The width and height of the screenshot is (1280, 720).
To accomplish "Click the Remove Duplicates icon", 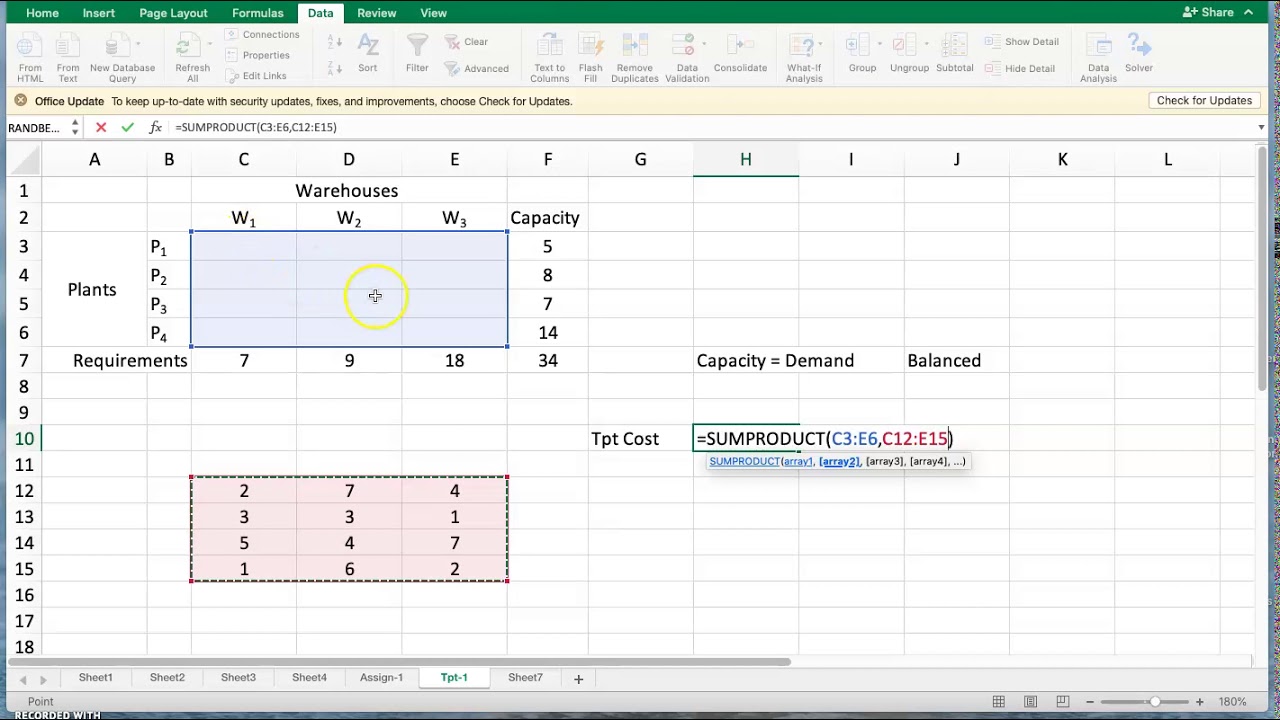I will pyautogui.click(x=635, y=47).
